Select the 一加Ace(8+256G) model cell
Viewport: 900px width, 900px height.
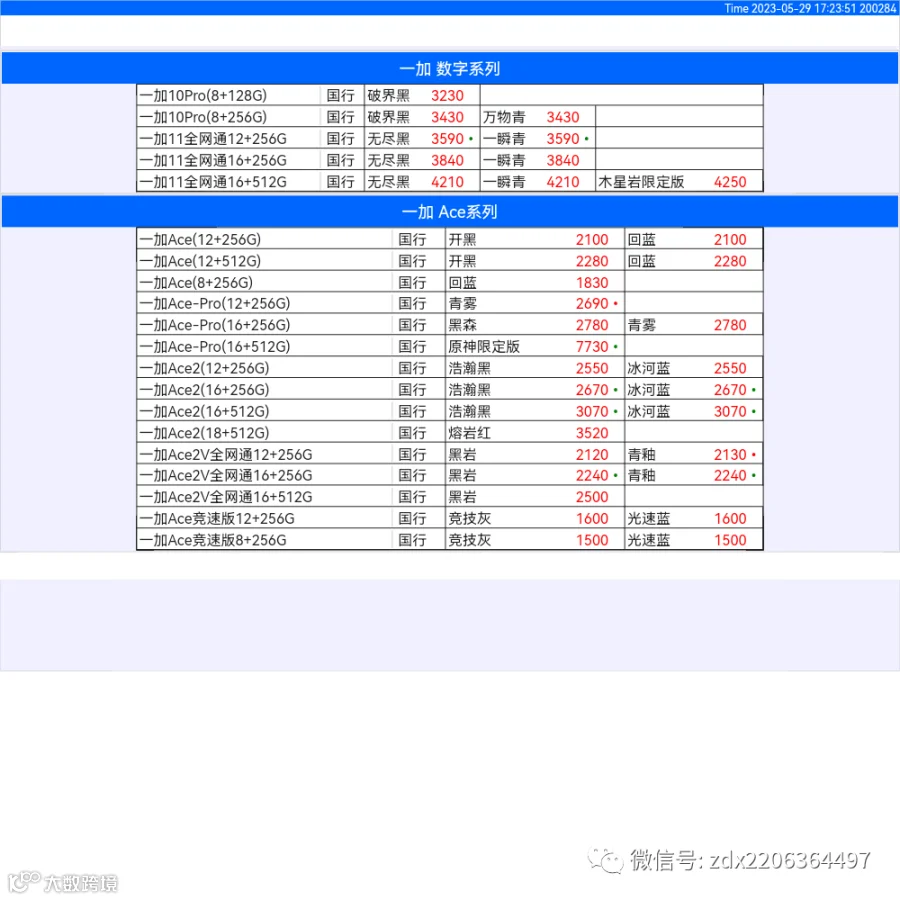(x=265, y=282)
